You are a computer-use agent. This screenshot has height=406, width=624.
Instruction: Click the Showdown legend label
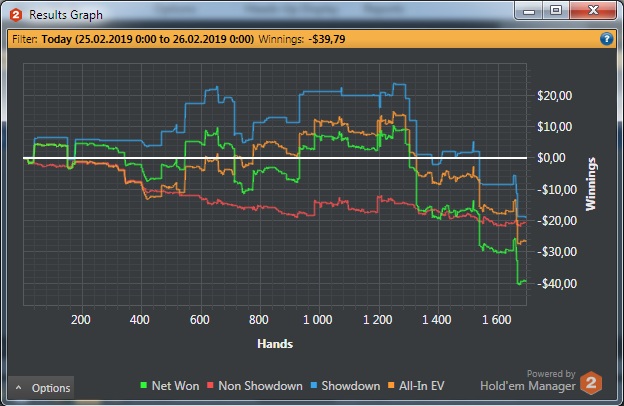click(x=351, y=386)
